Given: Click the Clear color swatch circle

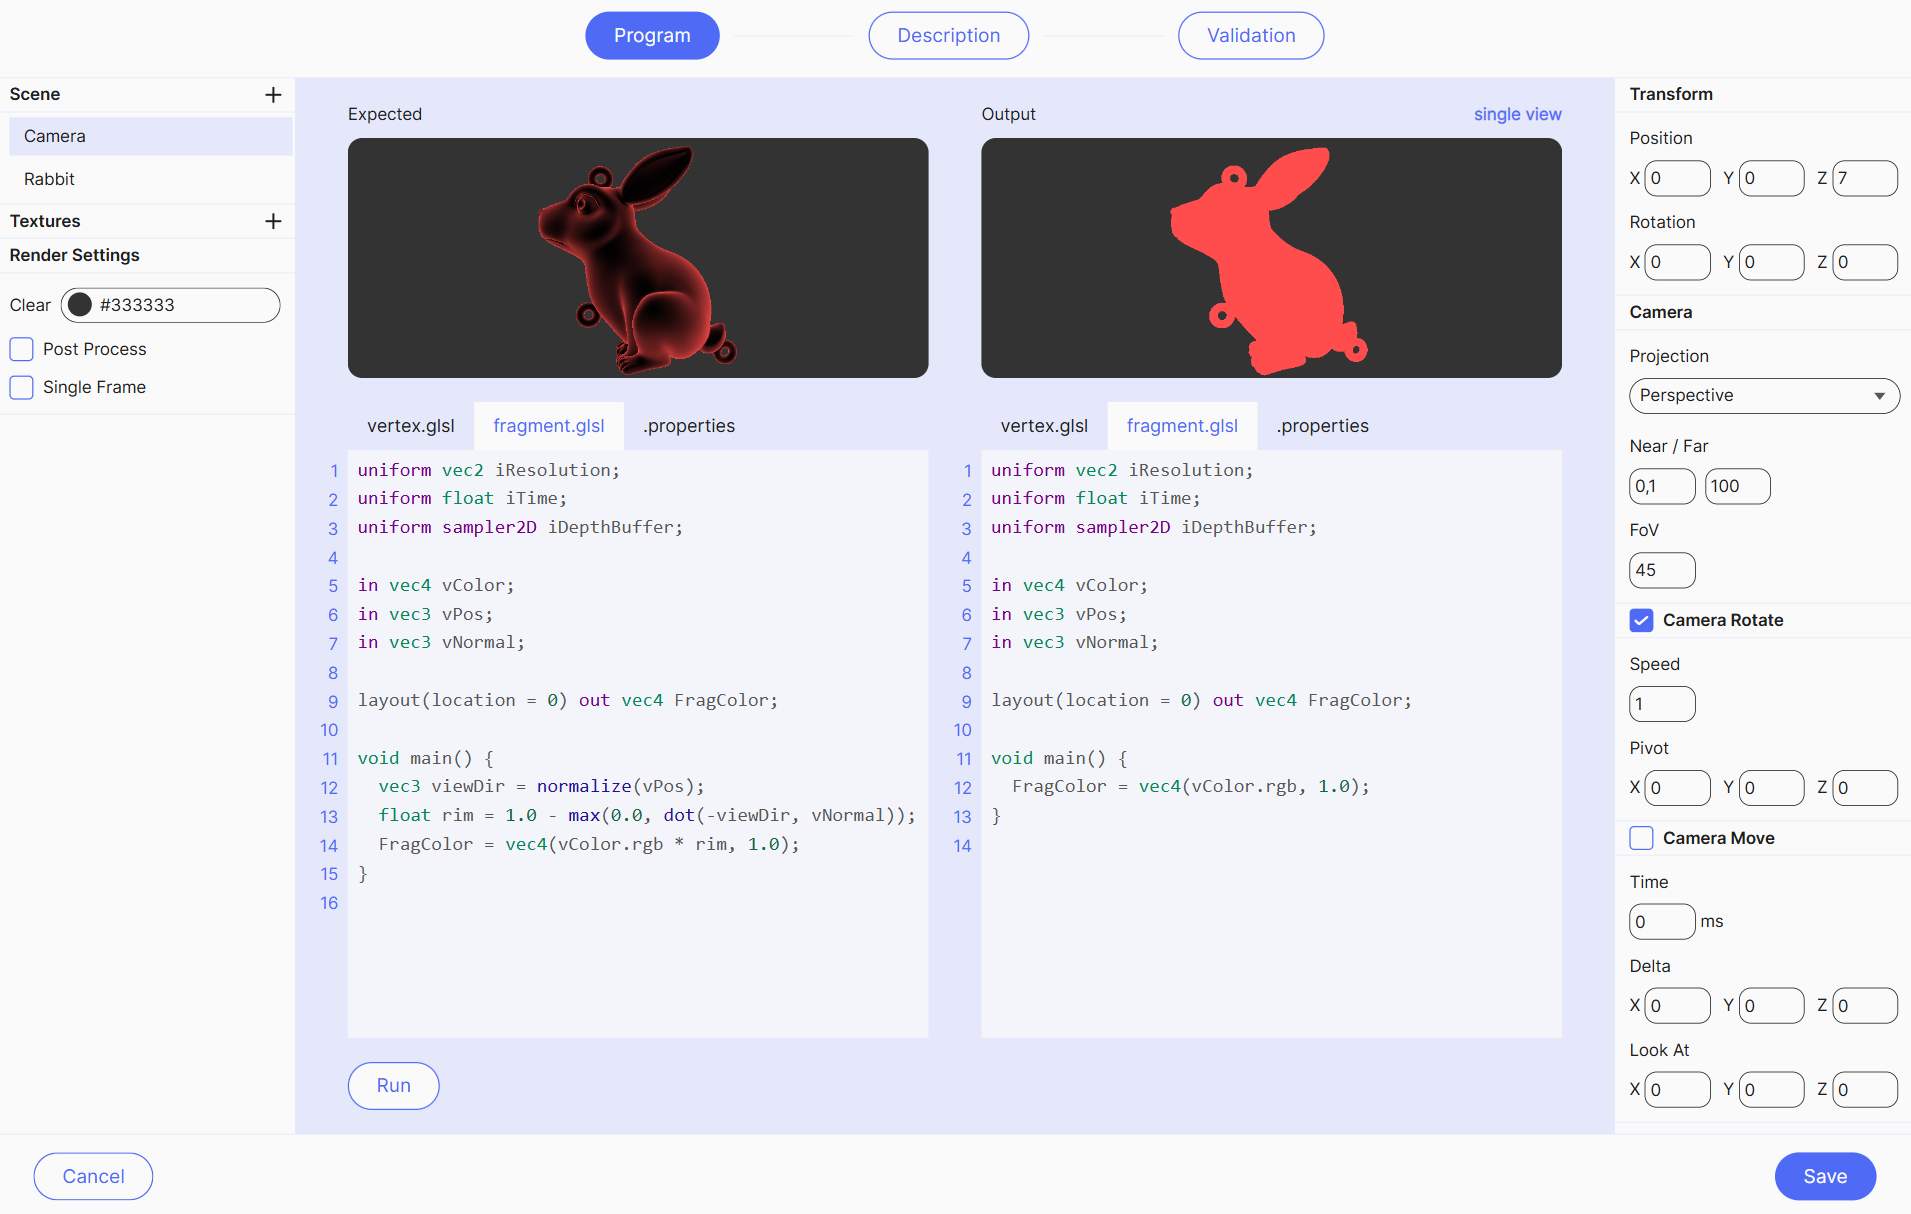Looking at the screenshot, I should click(80, 305).
